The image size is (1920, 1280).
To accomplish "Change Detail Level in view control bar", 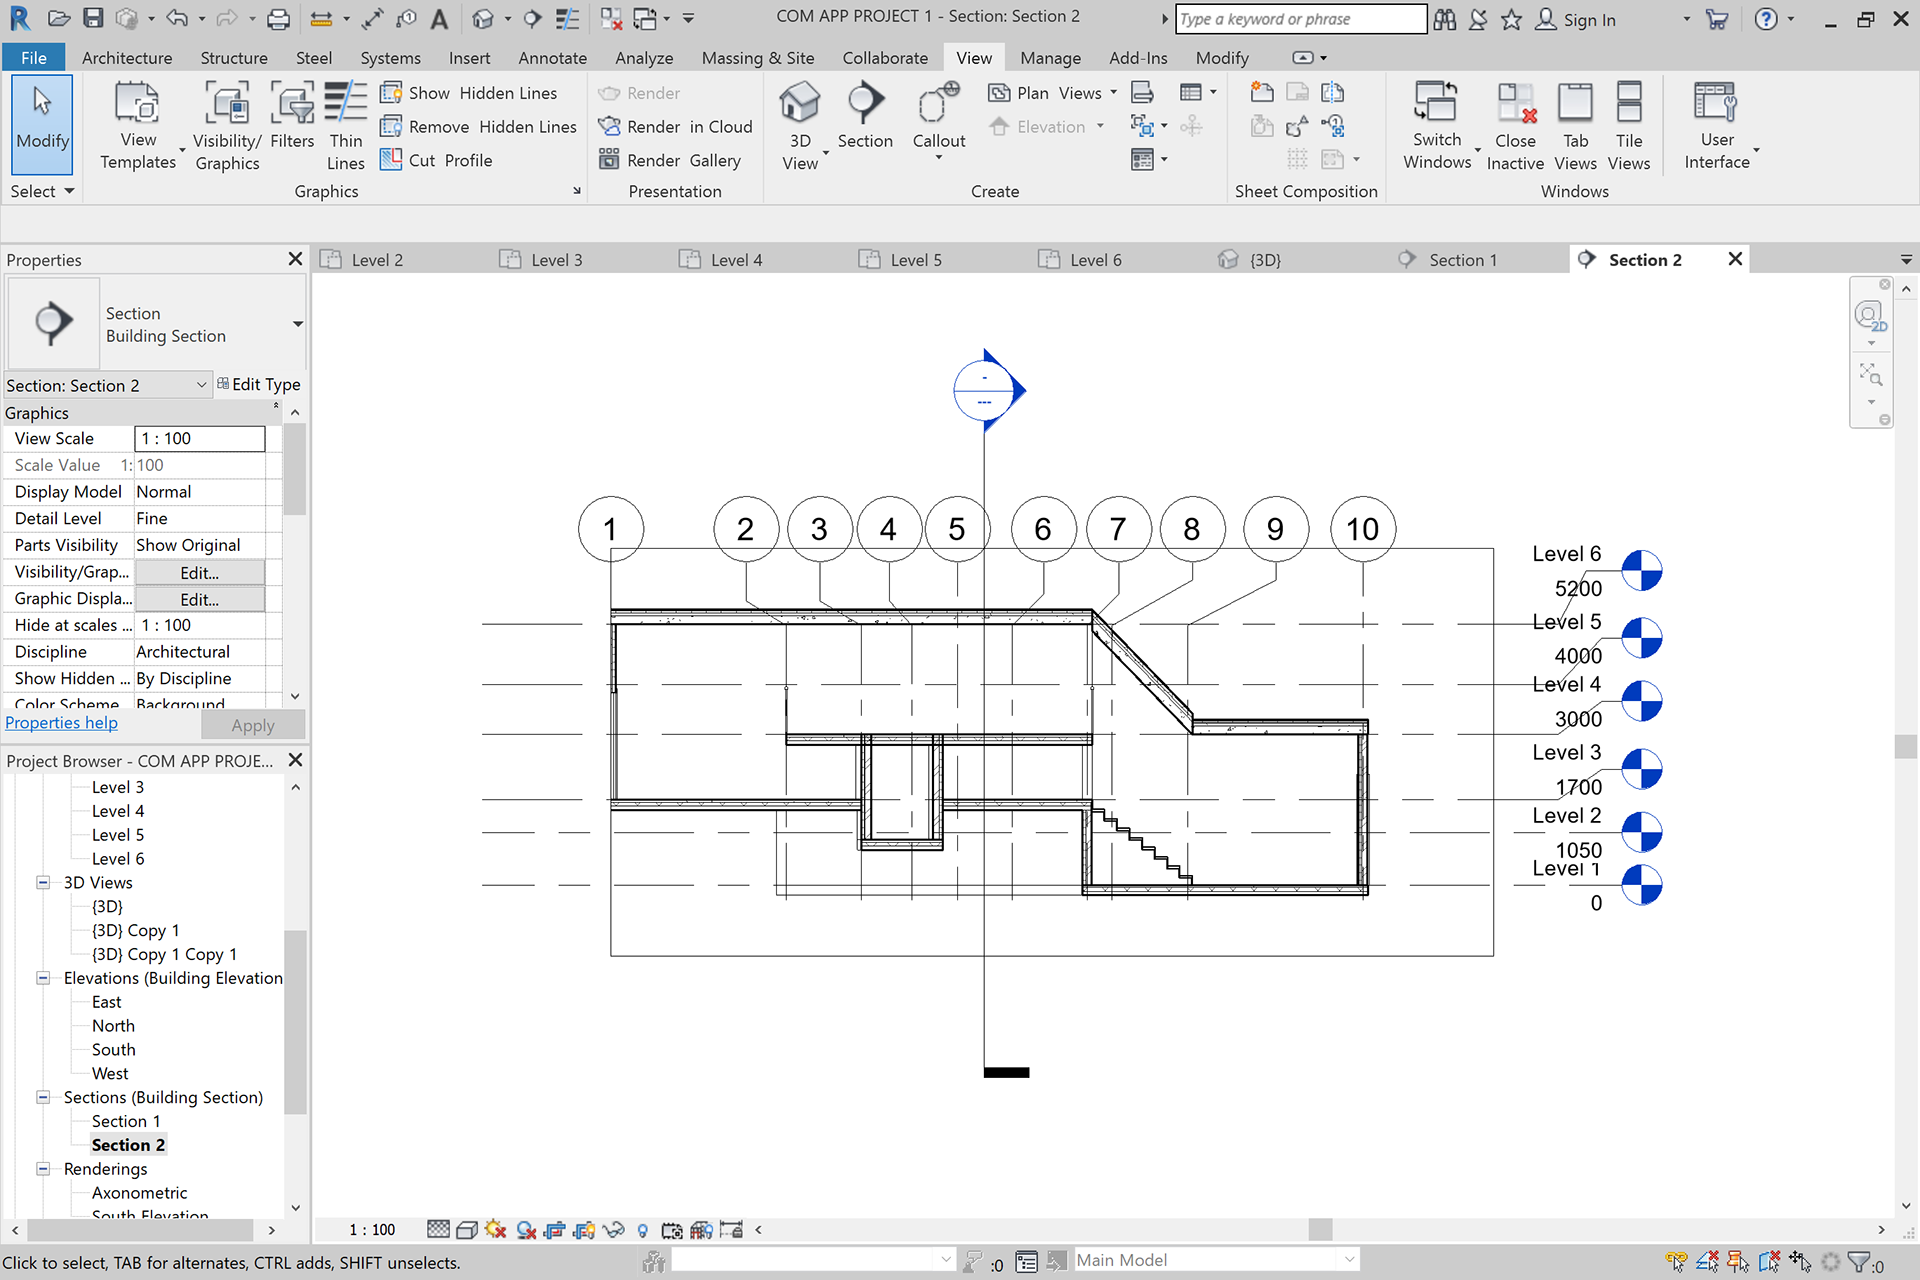I will point(438,1230).
